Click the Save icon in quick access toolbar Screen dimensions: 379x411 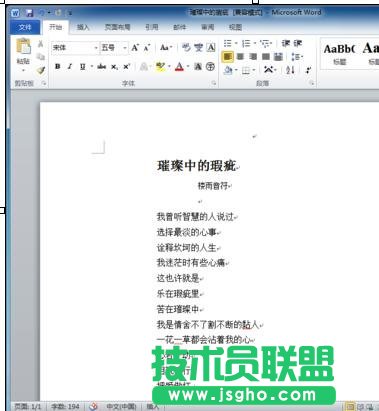pyautogui.click(x=30, y=13)
